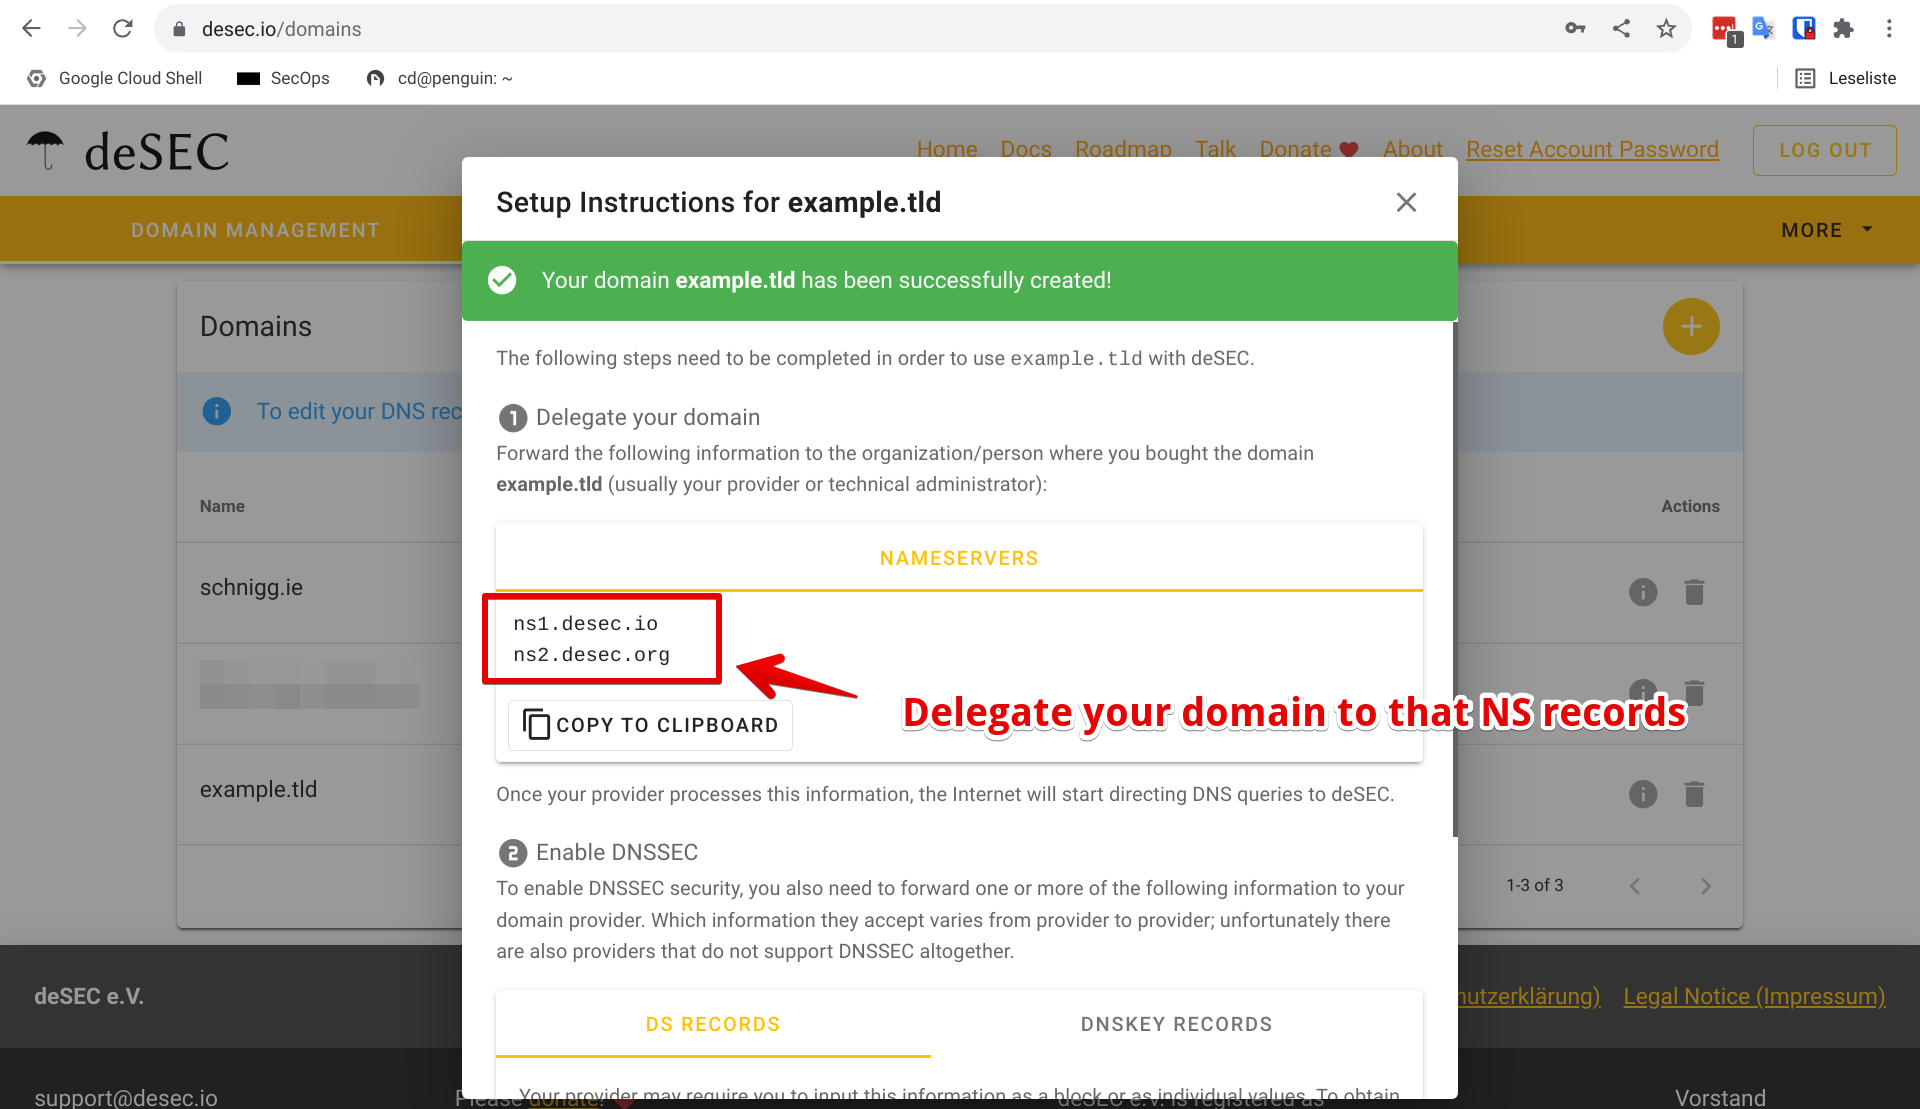
Task: Close the Setup Instructions dialog
Action: [1406, 203]
